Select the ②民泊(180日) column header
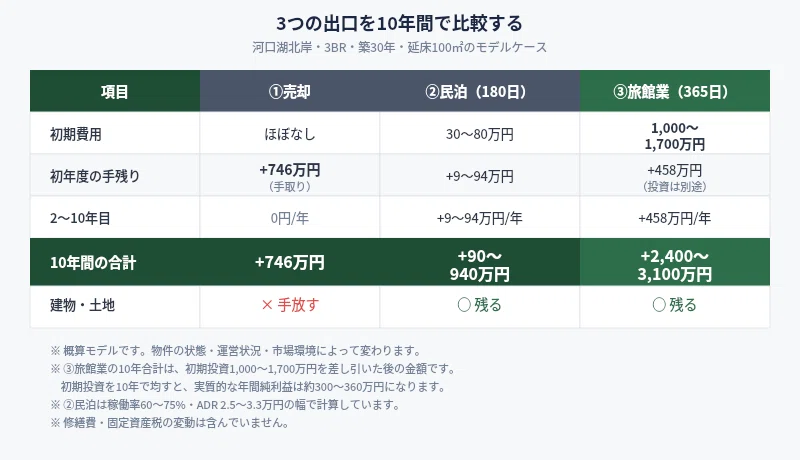800x460 pixels. point(480,91)
